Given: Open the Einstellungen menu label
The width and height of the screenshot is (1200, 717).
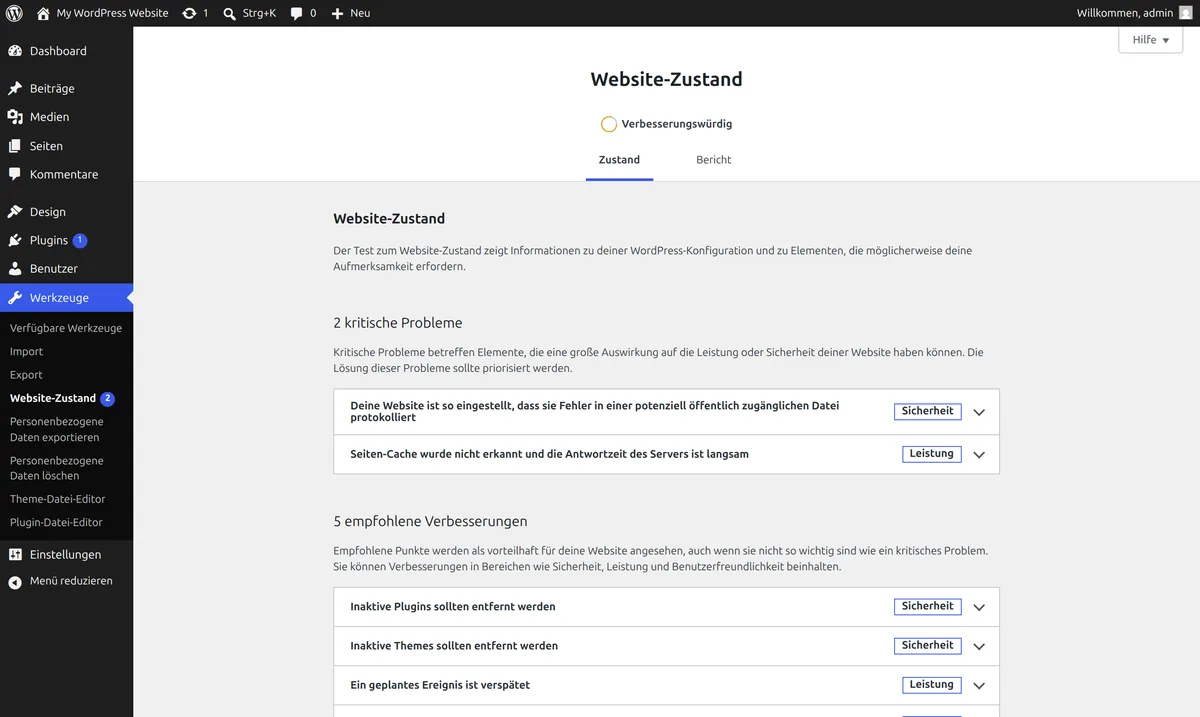Looking at the screenshot, I should pos(65,555).
